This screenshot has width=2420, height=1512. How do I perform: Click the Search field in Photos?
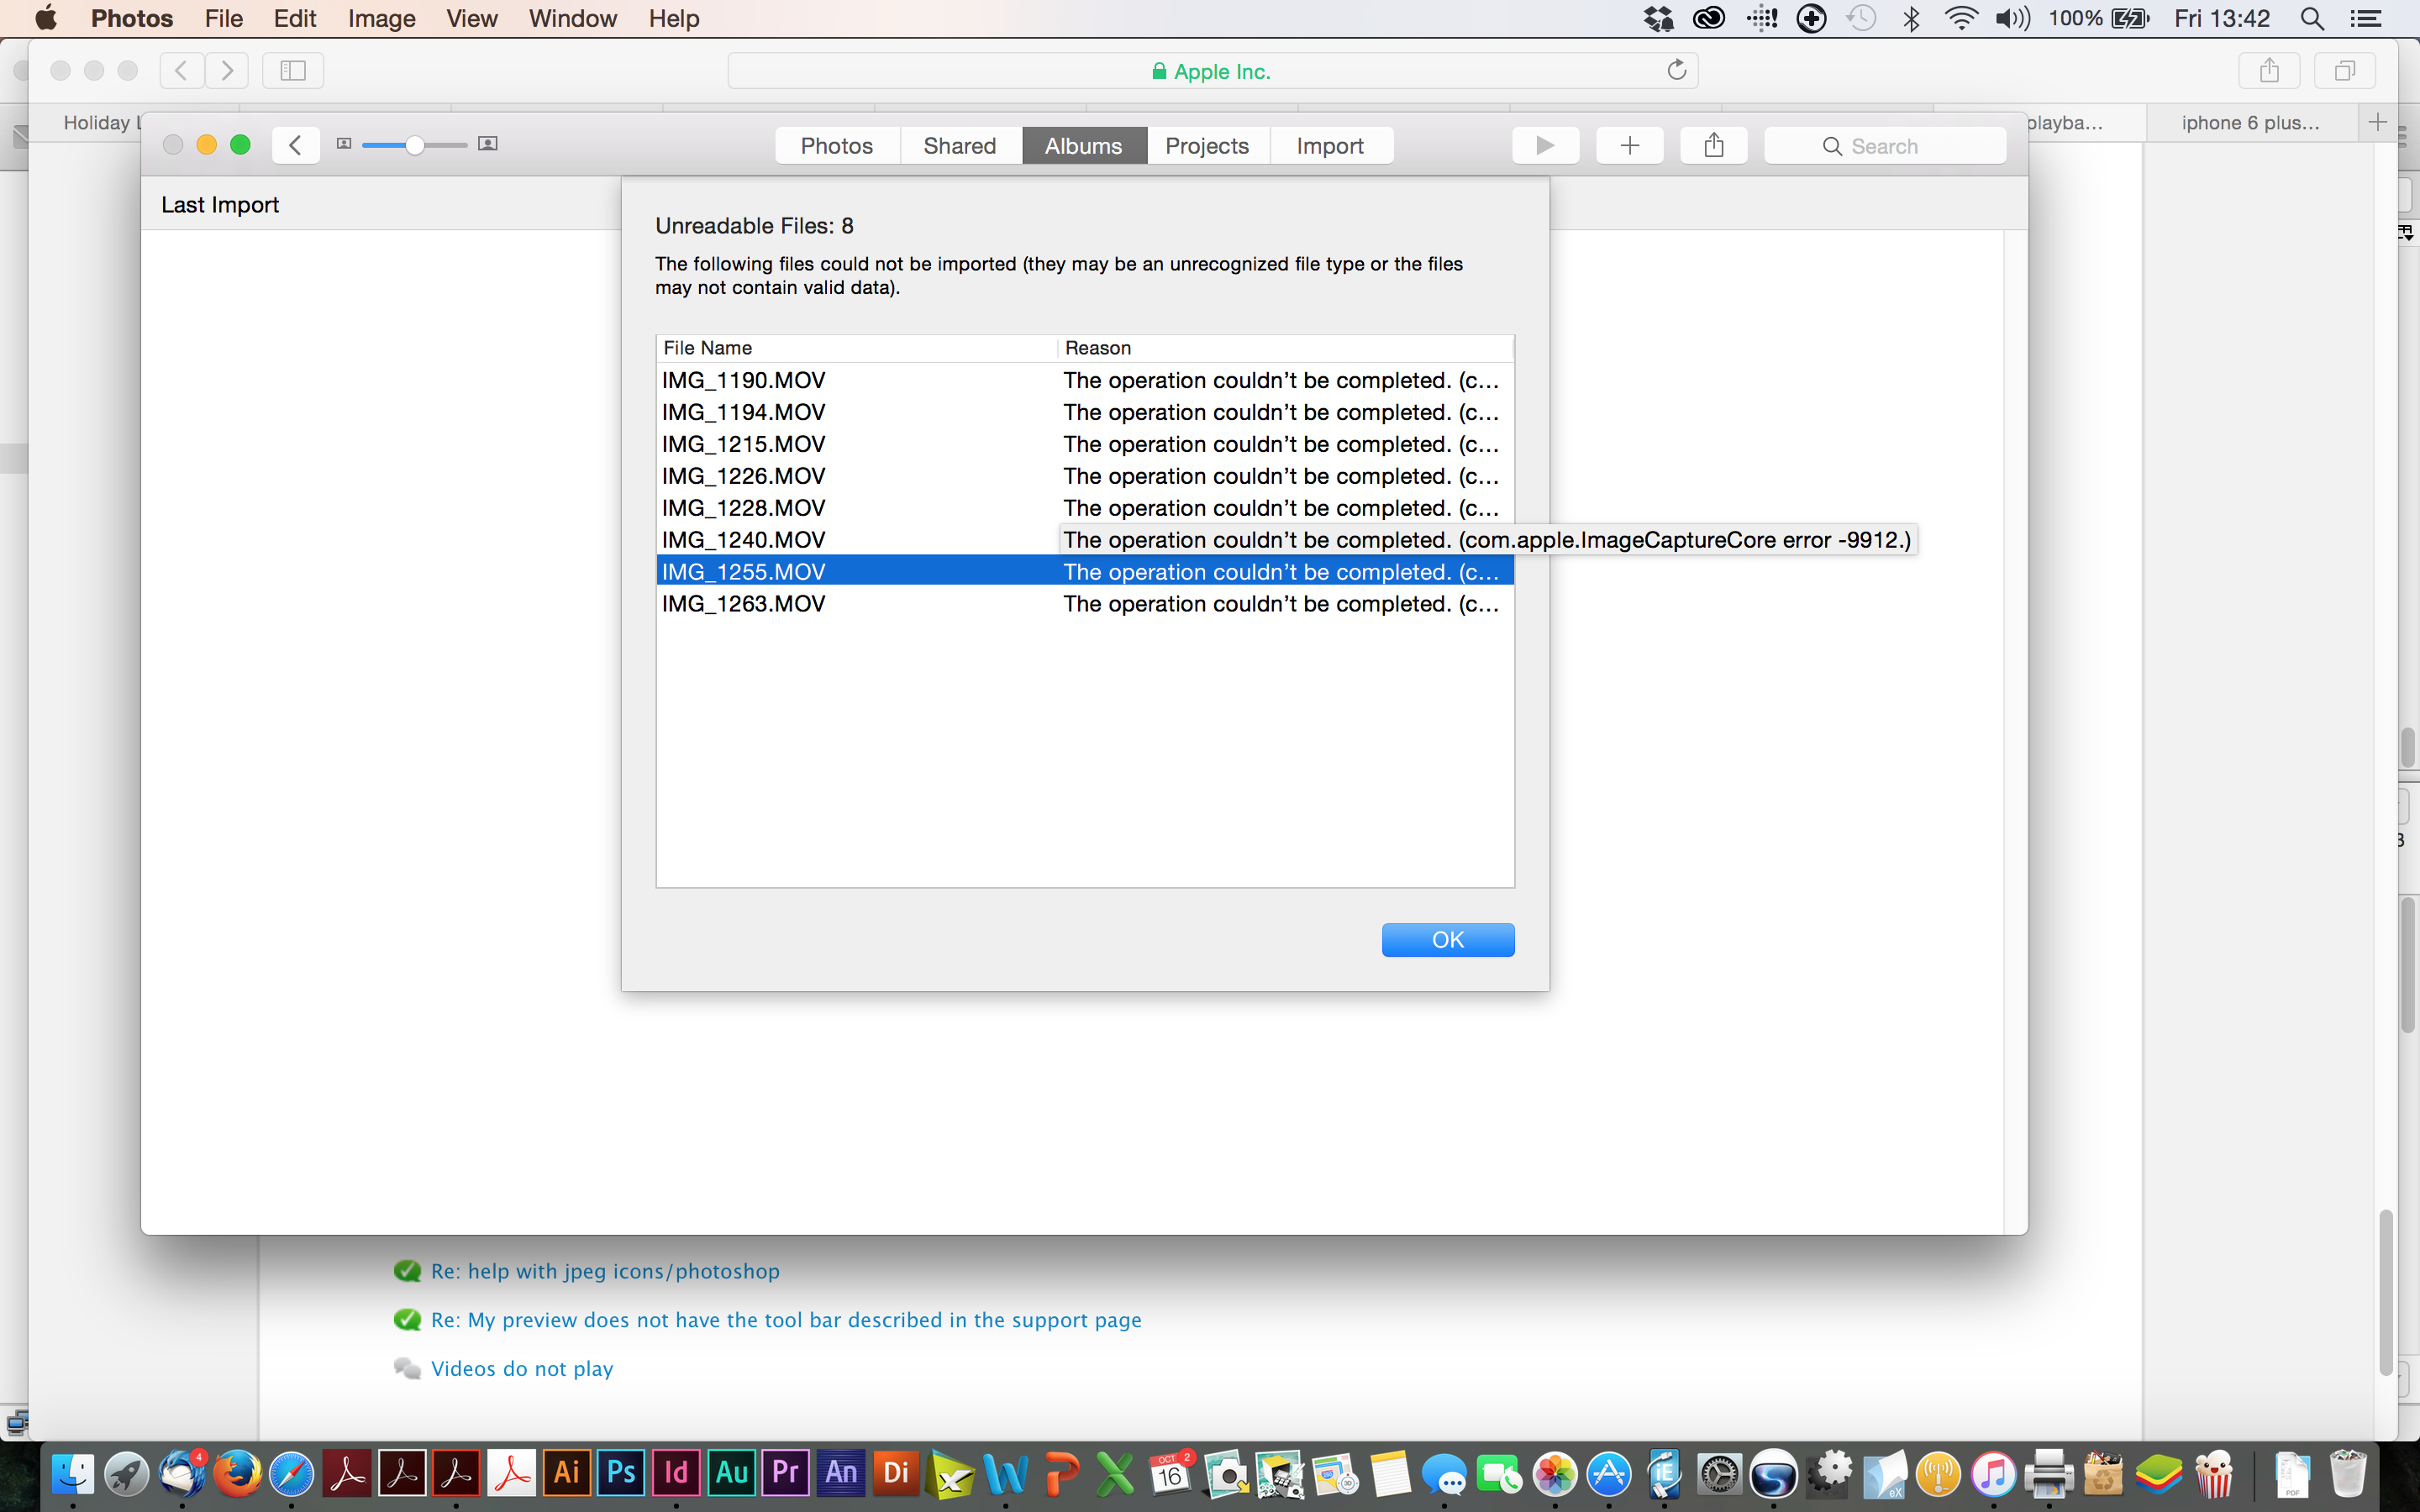coord(1884,146)
